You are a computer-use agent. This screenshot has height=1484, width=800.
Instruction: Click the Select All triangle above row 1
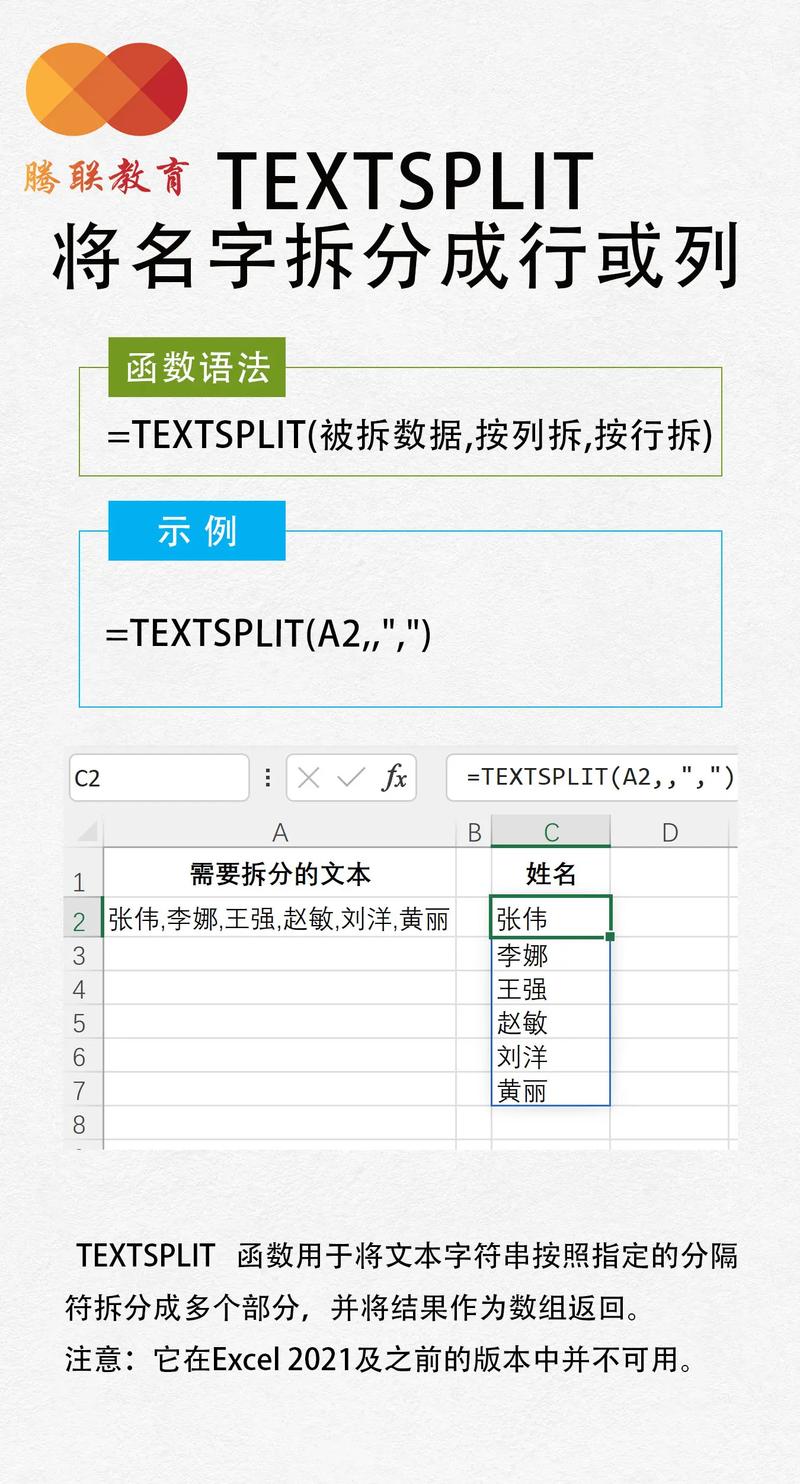[85, 831]
